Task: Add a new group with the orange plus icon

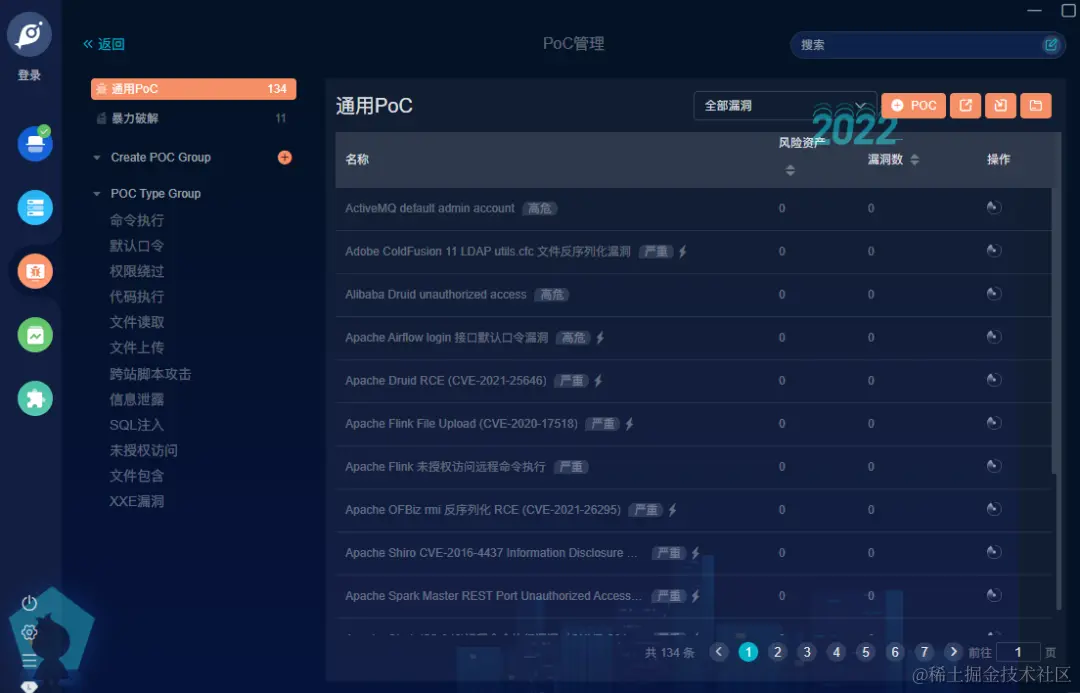Action: click(284, 157)
